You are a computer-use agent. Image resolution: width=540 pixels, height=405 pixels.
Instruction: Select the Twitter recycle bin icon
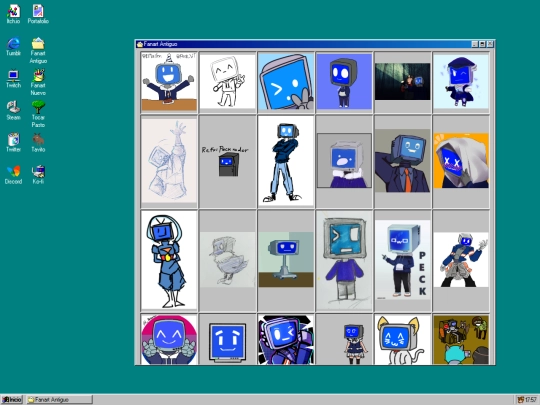[x=13, y=143]
